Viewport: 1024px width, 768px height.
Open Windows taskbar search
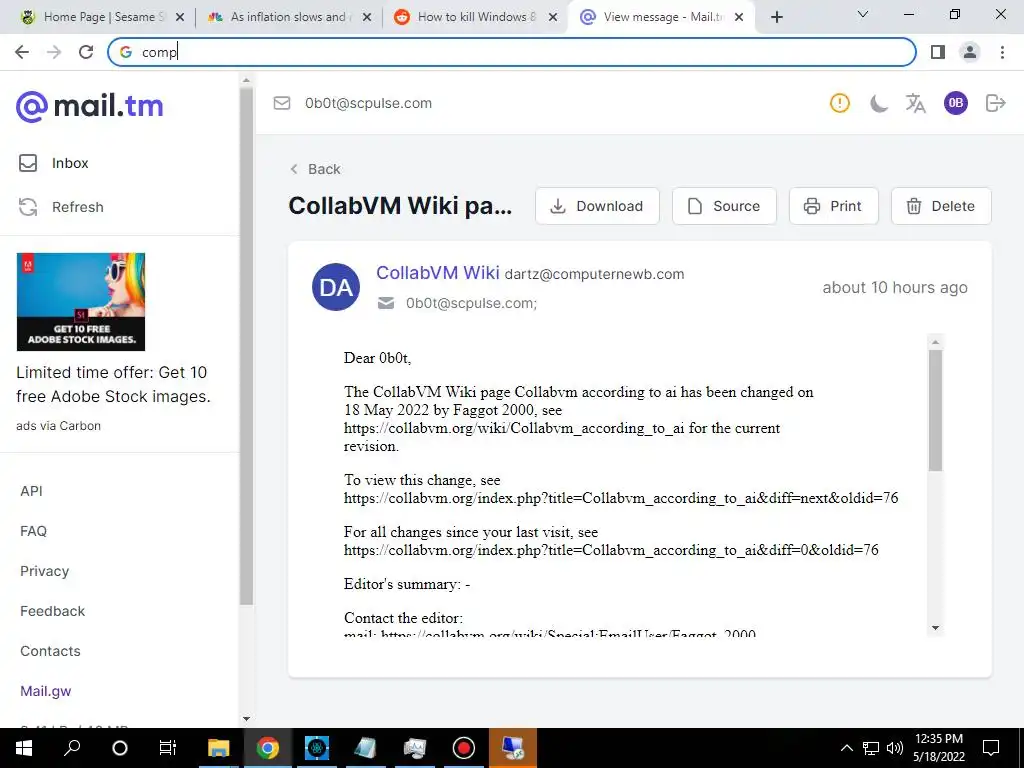tap(72, 748)
